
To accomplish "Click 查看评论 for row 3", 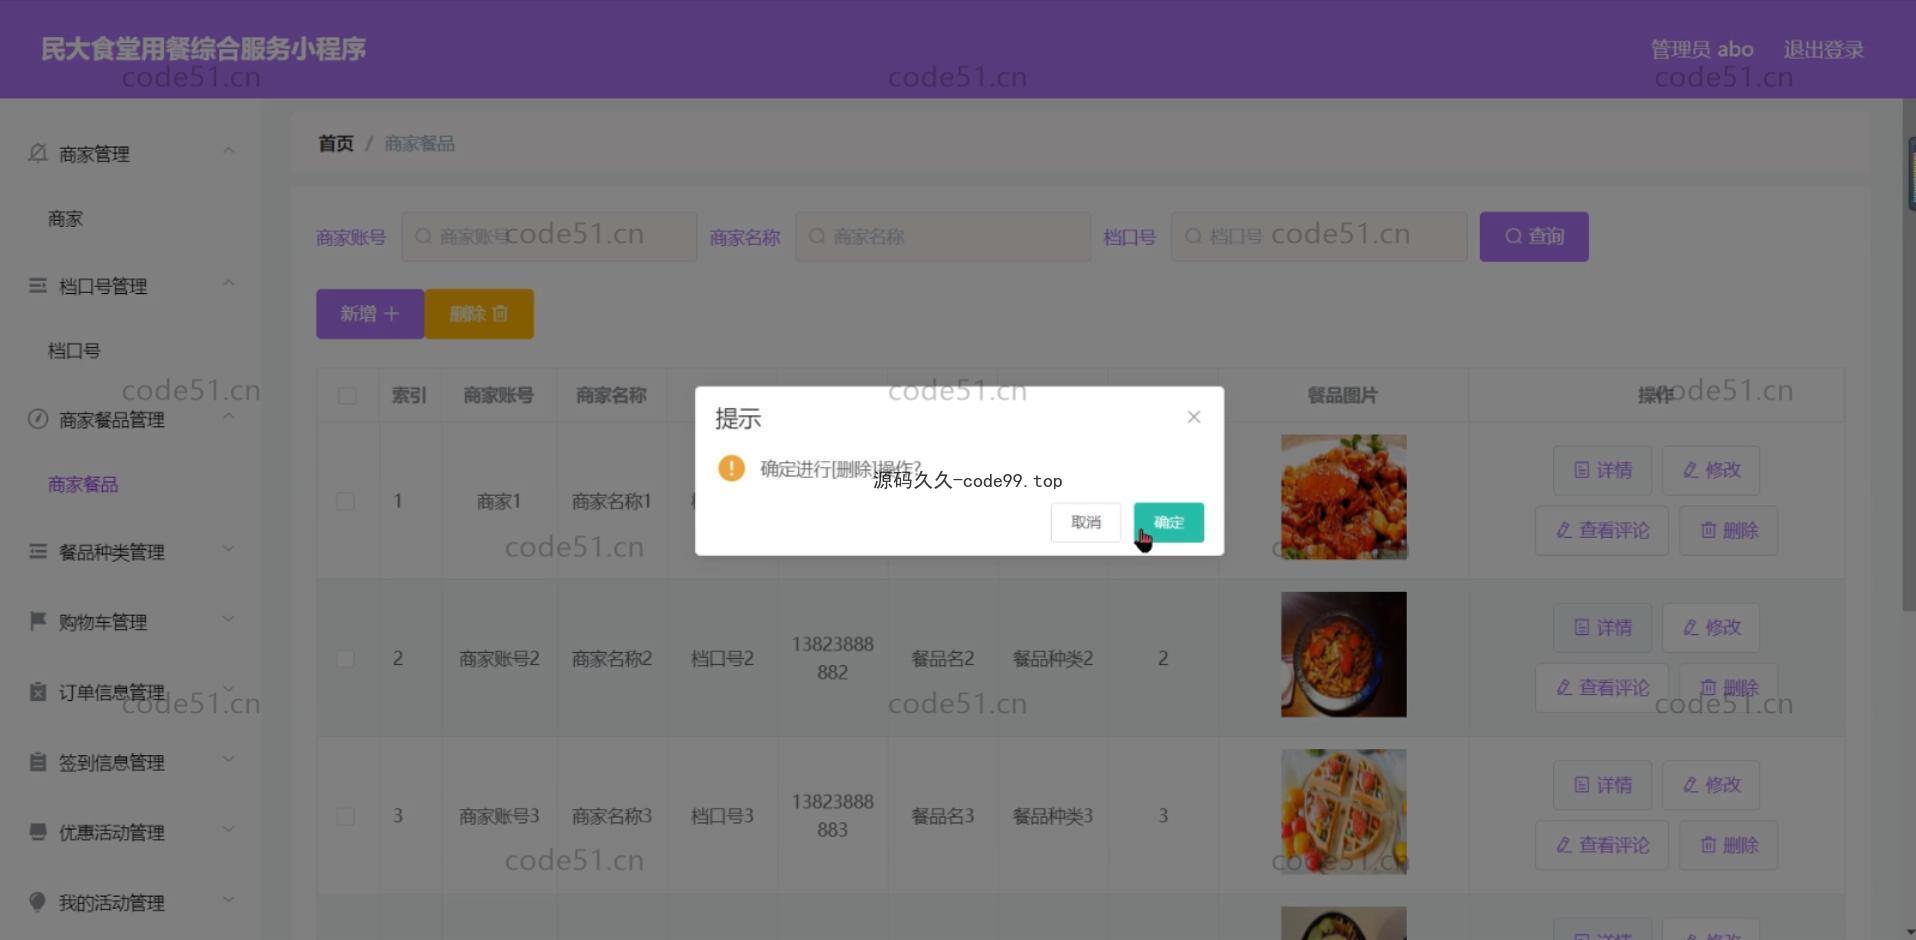I will click(x=1602, y=845).
